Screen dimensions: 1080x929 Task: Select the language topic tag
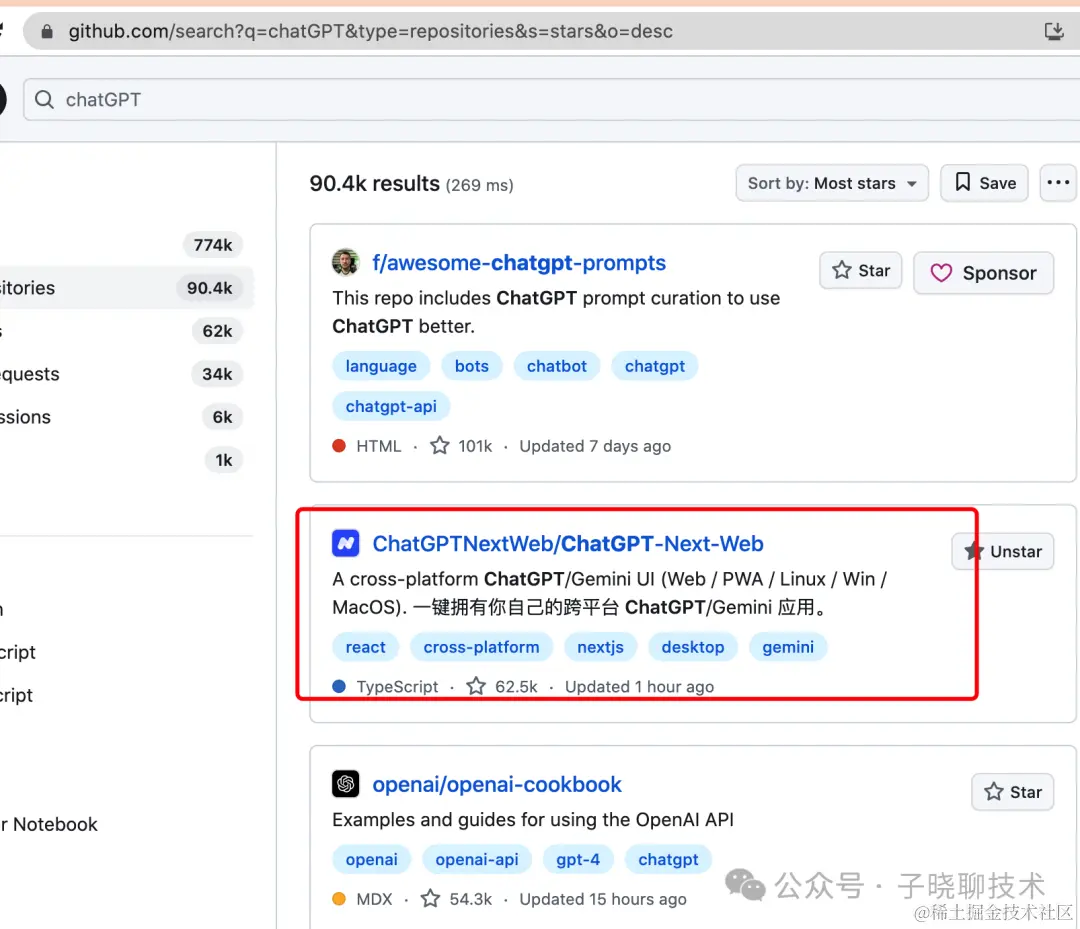[381, 366]
